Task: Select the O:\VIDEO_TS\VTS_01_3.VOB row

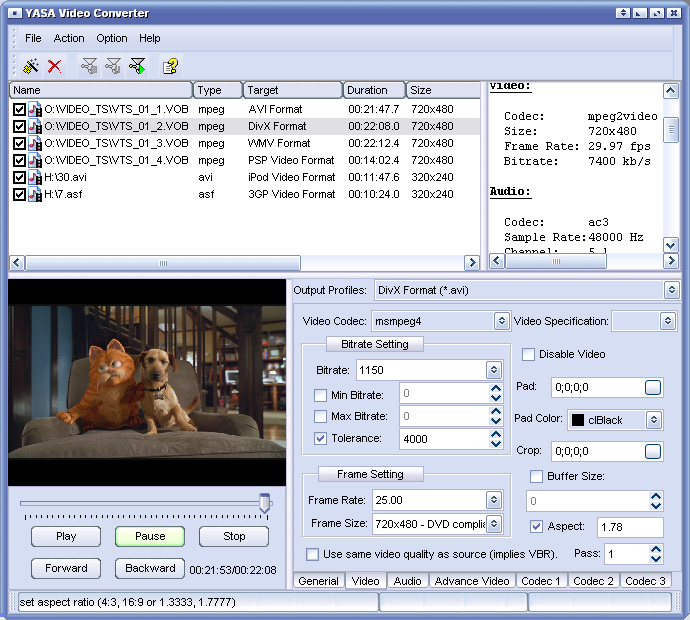Action: coord(116,143)
